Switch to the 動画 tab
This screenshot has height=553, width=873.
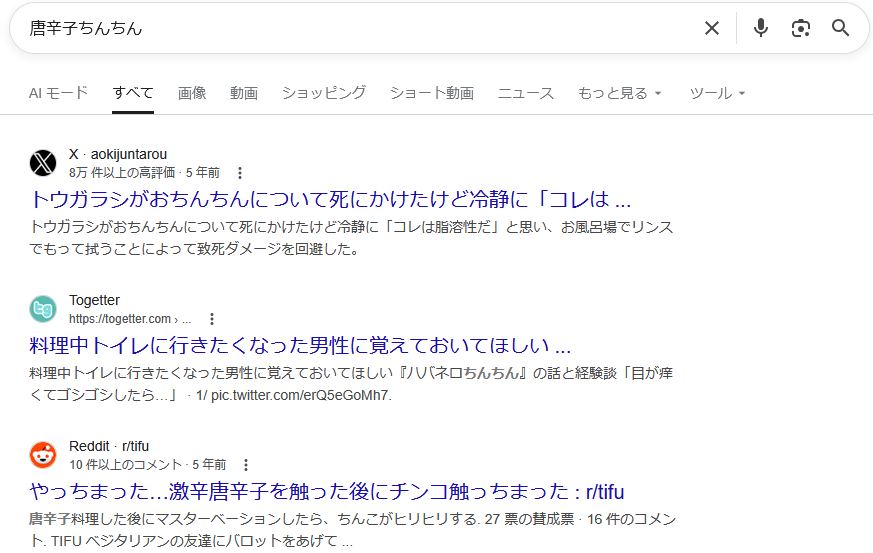pos(244,93)
